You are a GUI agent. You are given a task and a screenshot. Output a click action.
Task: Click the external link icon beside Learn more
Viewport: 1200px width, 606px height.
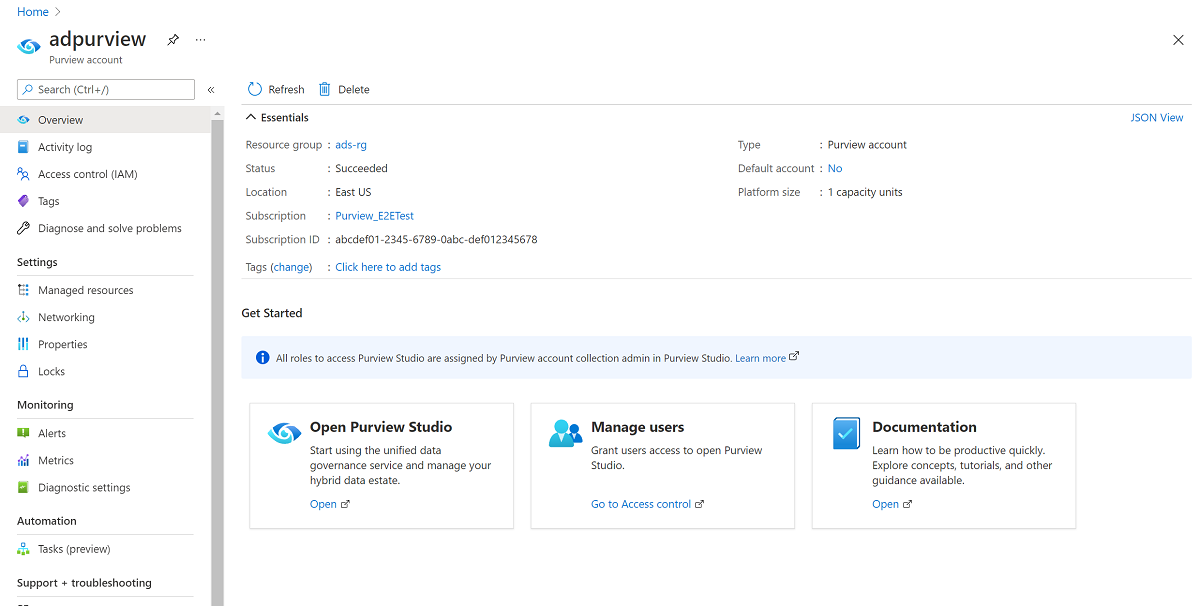click(x=794, y=357)
